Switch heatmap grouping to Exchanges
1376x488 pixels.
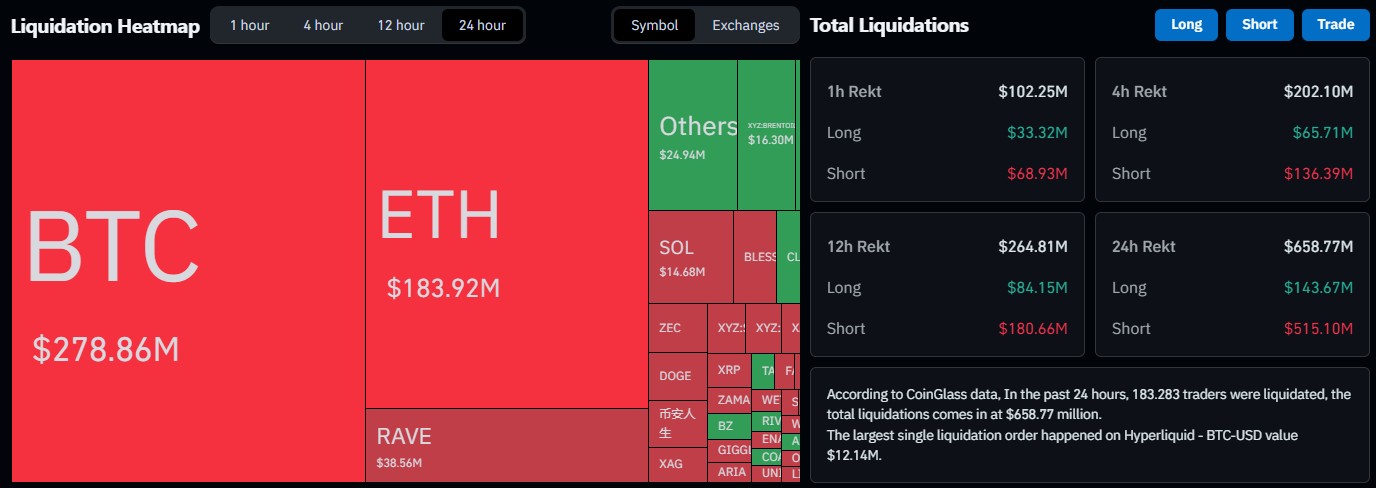(745, 25)
